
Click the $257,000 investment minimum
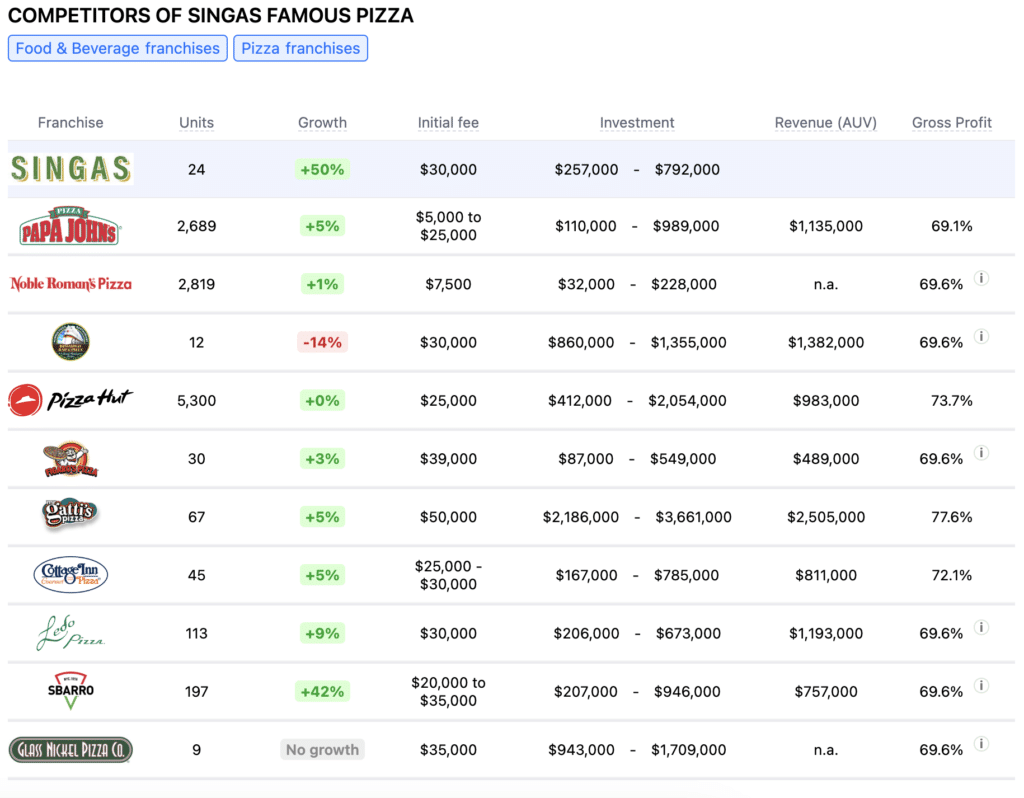click(586, 170)
